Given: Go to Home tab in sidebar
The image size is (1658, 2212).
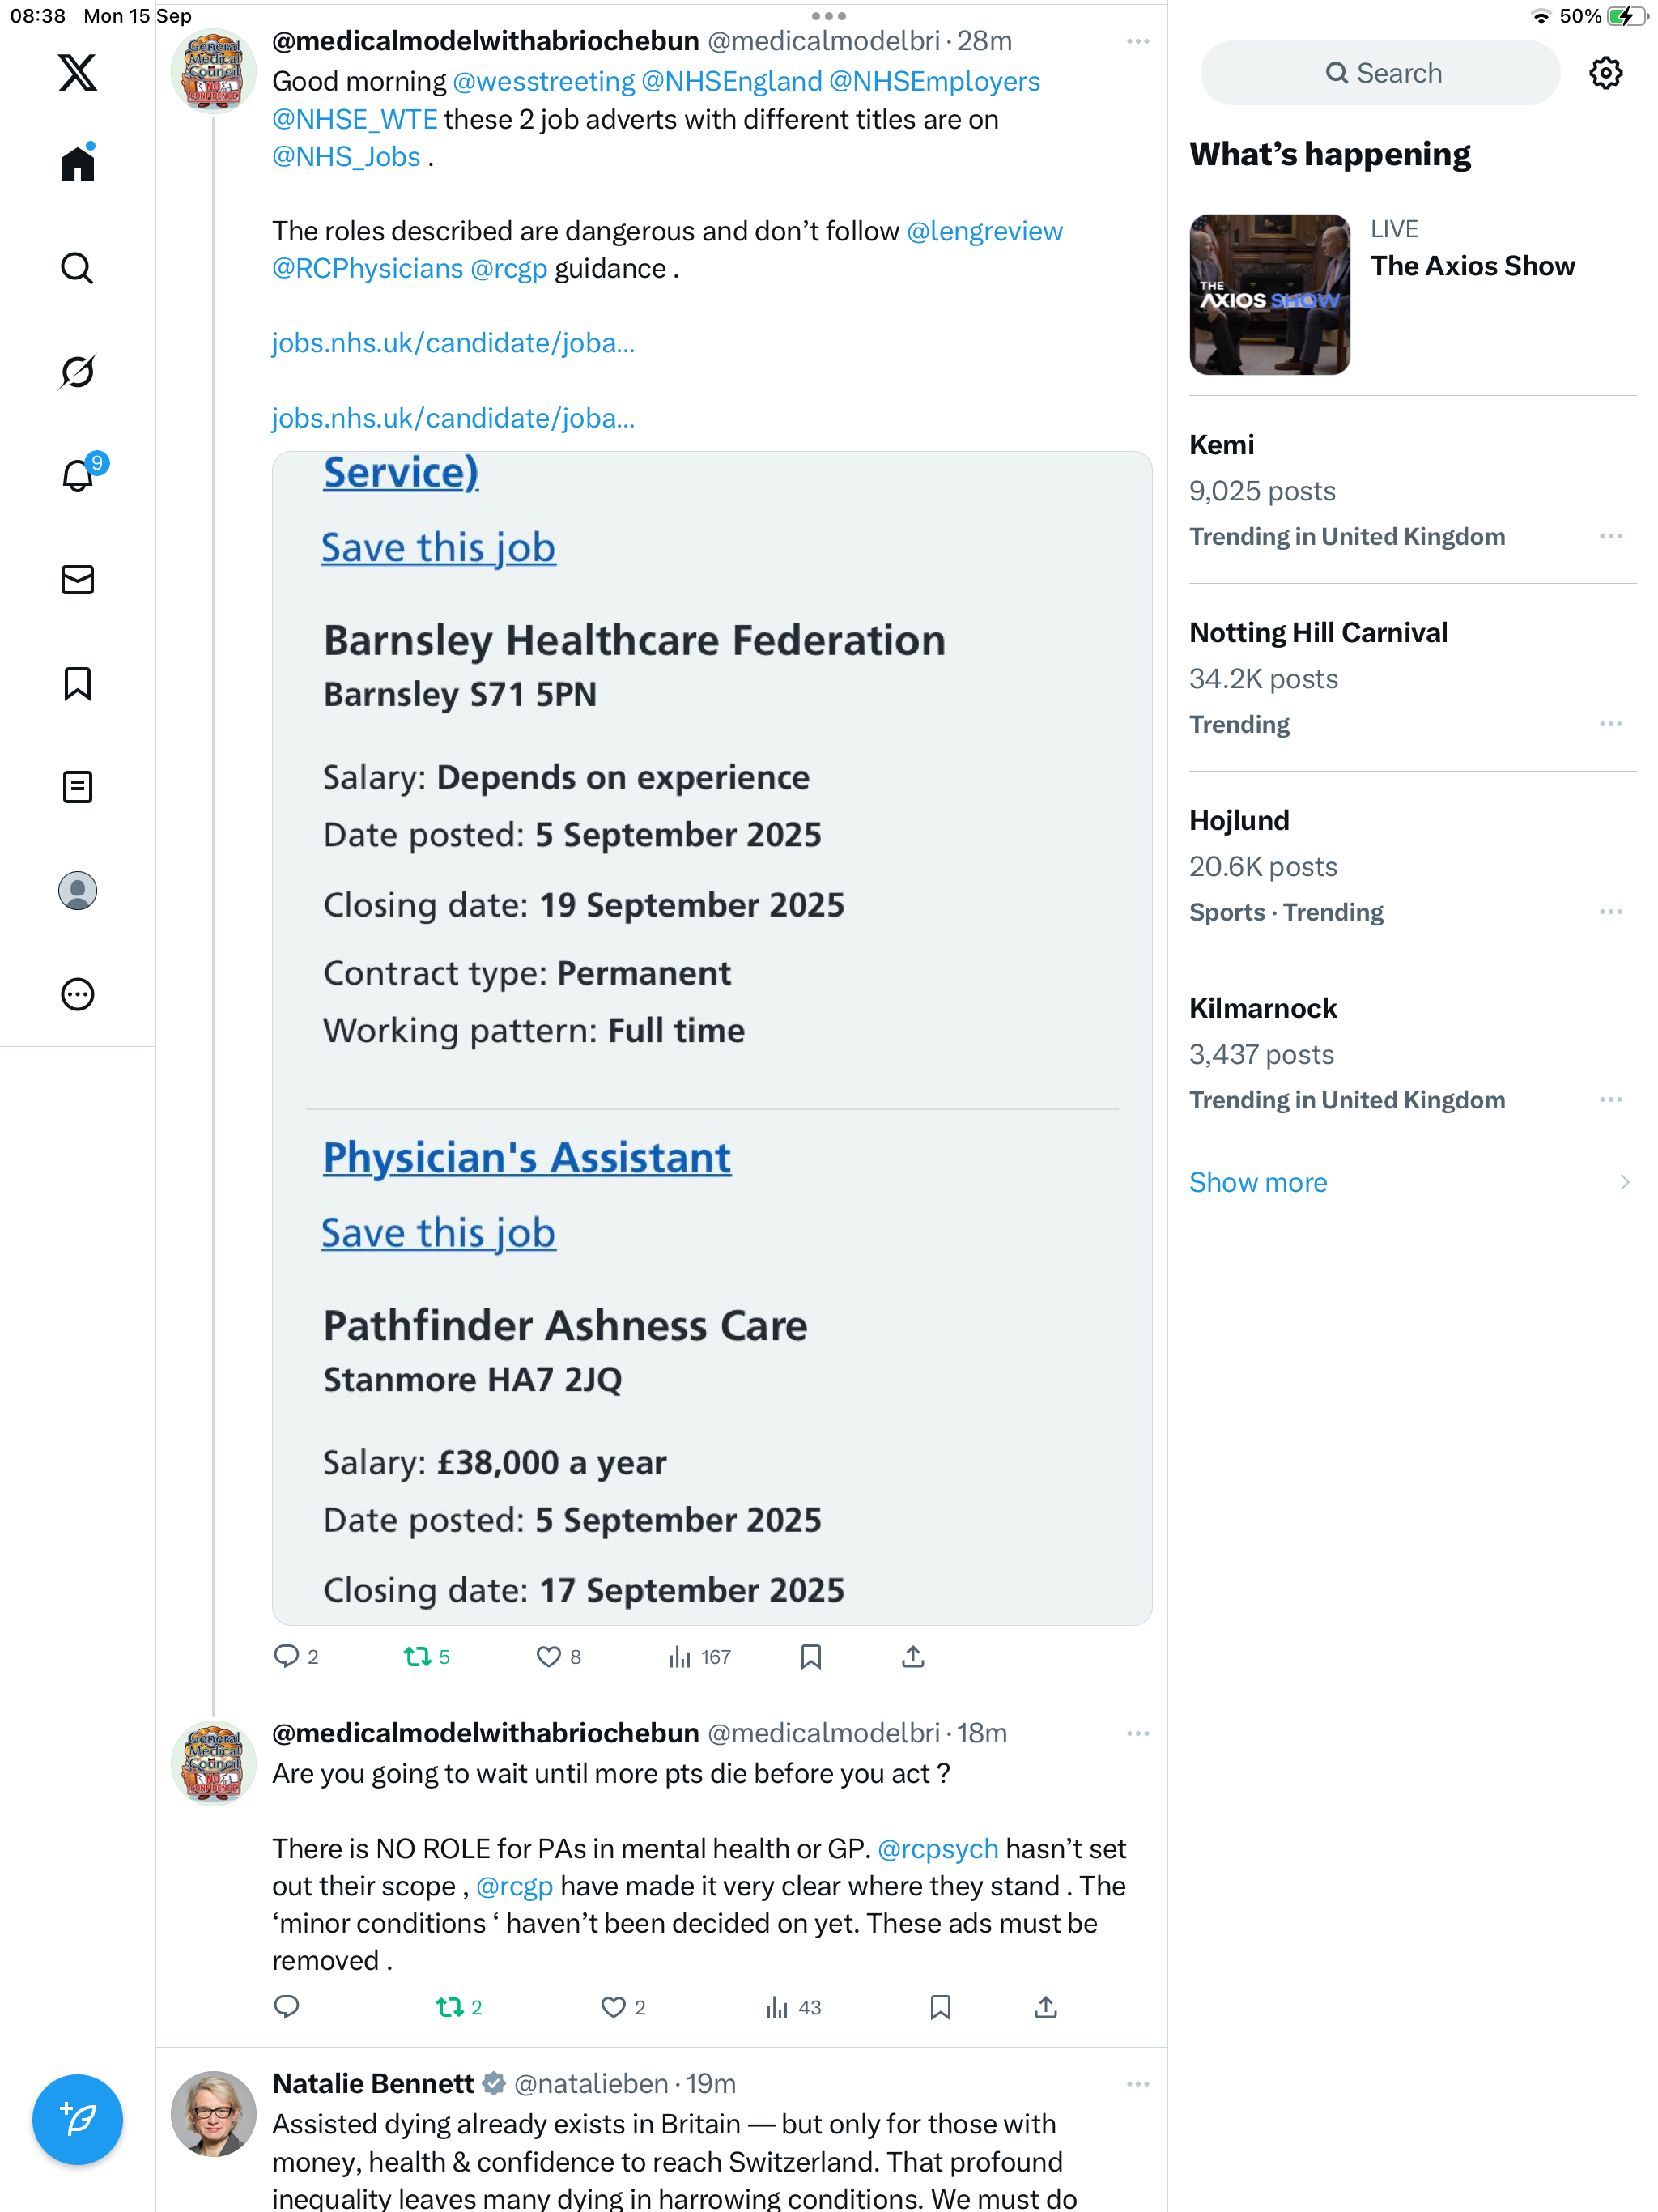Looking at the screenshot, I should point(77,164).
